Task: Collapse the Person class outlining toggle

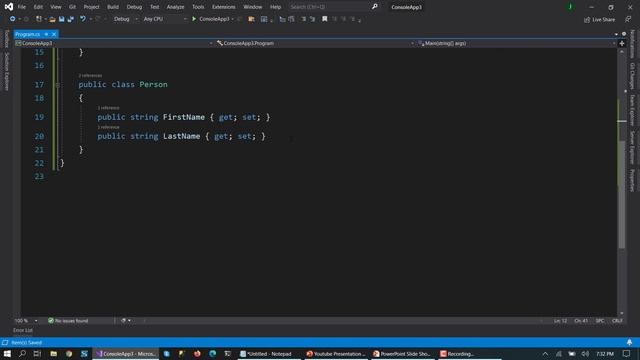Action: coord(58,84)
